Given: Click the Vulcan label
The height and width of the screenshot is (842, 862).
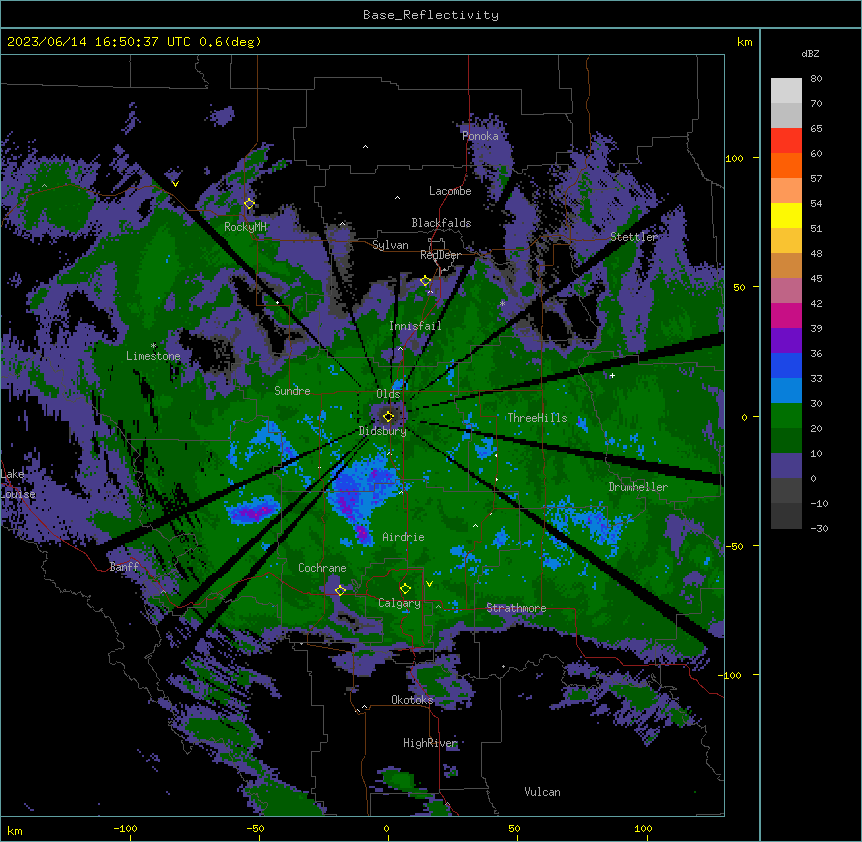Looking at the screenshot, I should point(543,792).
